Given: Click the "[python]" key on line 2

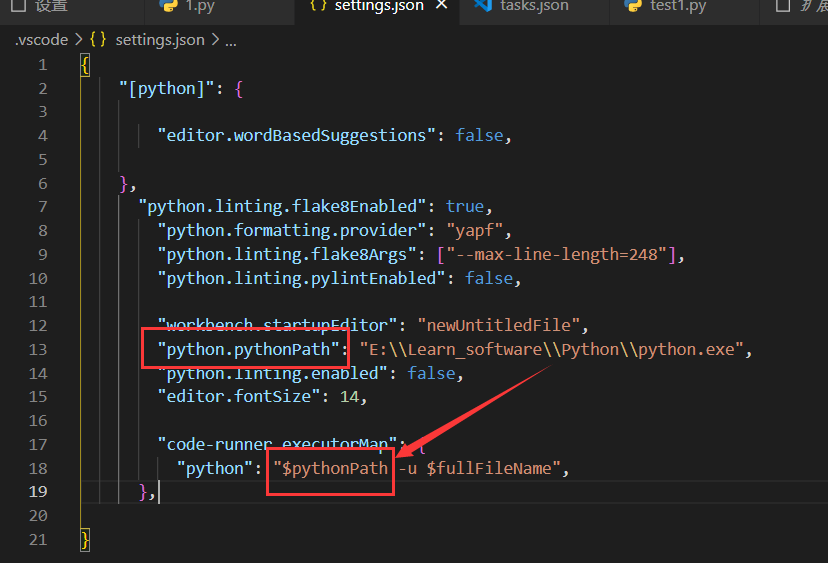Looking at the screenshot, I should 166,89.
